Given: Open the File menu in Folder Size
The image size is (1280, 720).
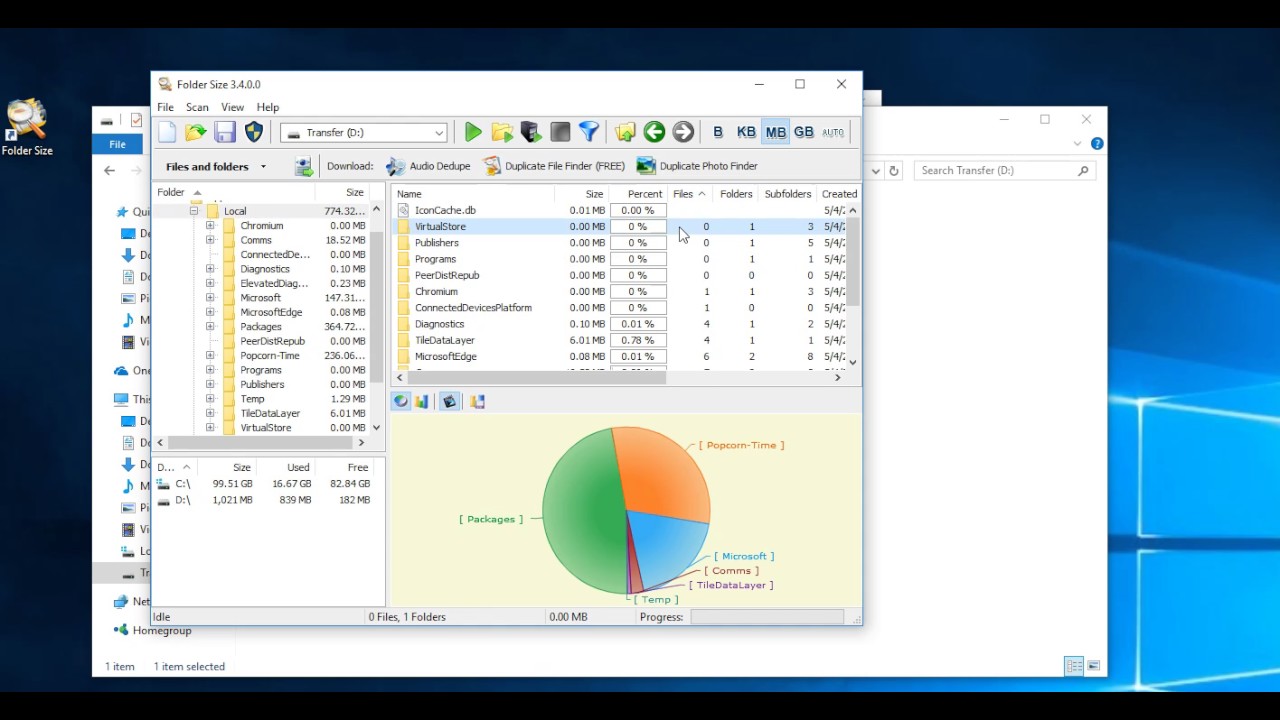Looking at the screenshot, I should (165, 107).
